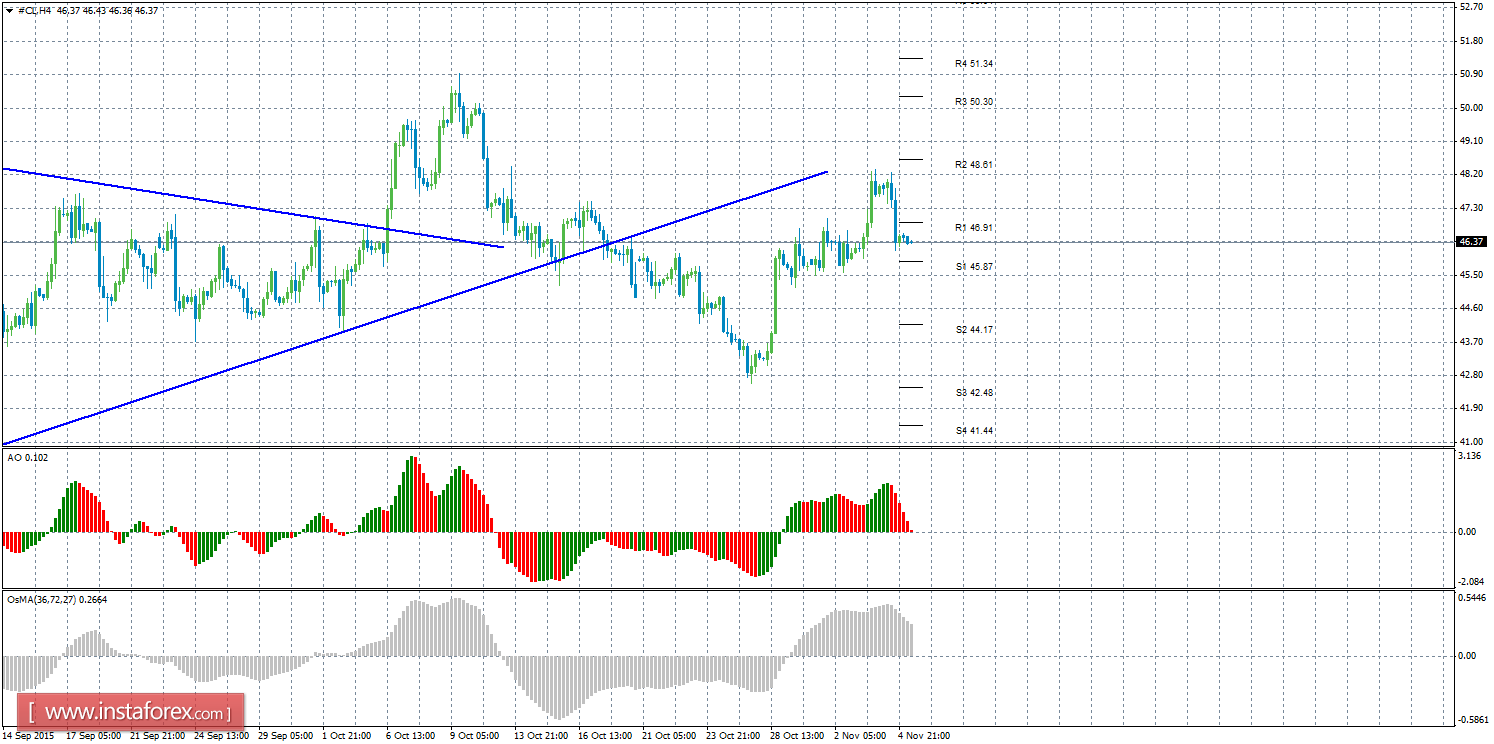Click the 17 Sep 05:00 date label
Image resolution: width=1494 pixels, height=744 pixels.
click(x=93, y=736)
